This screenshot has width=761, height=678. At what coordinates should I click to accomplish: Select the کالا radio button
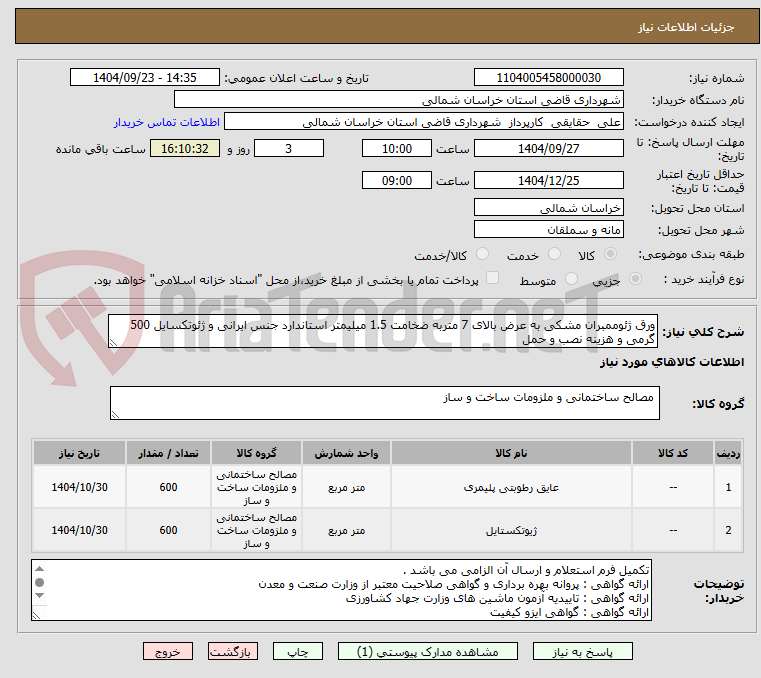pyautogui.click(x=610, y=254)
